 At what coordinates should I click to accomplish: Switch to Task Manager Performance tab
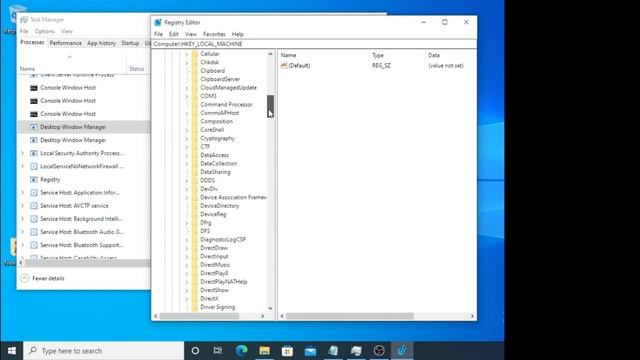pyautogui.click(x=66, y=43)
